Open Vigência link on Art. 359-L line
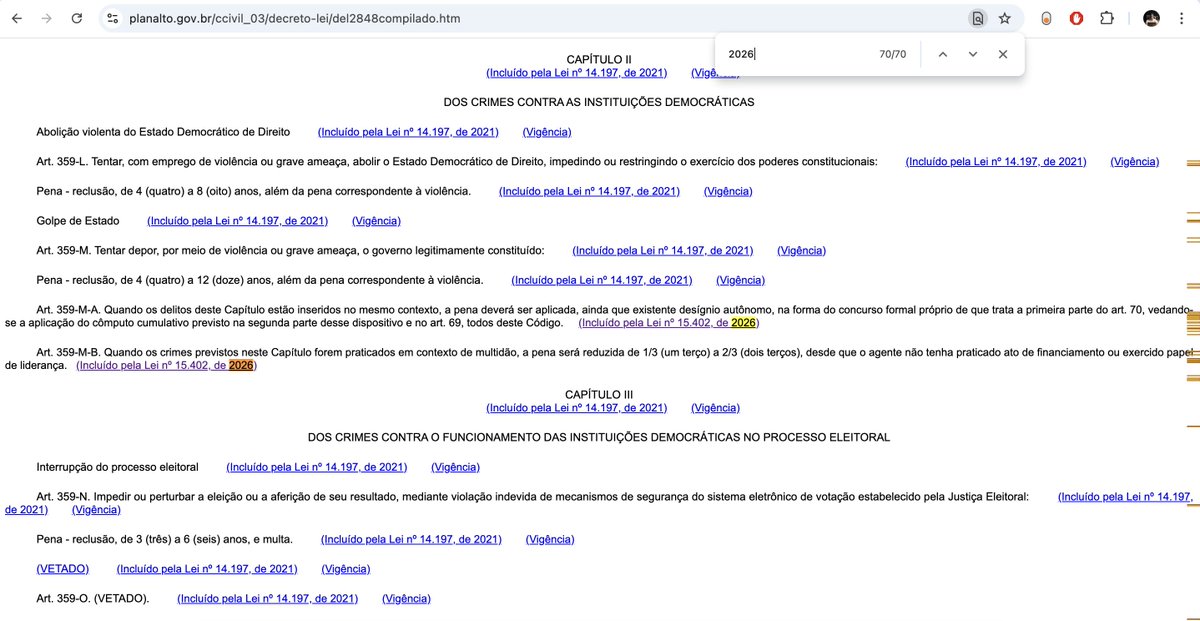 point(1135,162)
